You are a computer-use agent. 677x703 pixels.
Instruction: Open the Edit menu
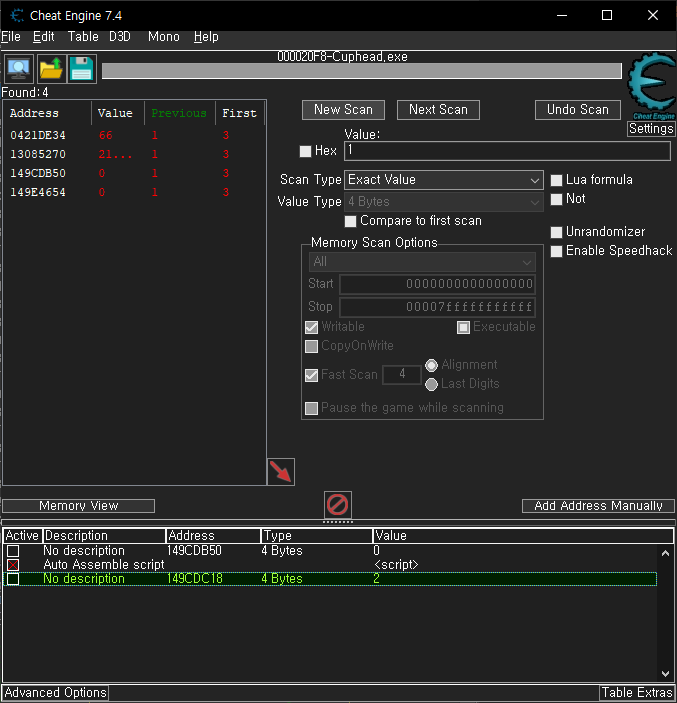click(x=43, y=37)
